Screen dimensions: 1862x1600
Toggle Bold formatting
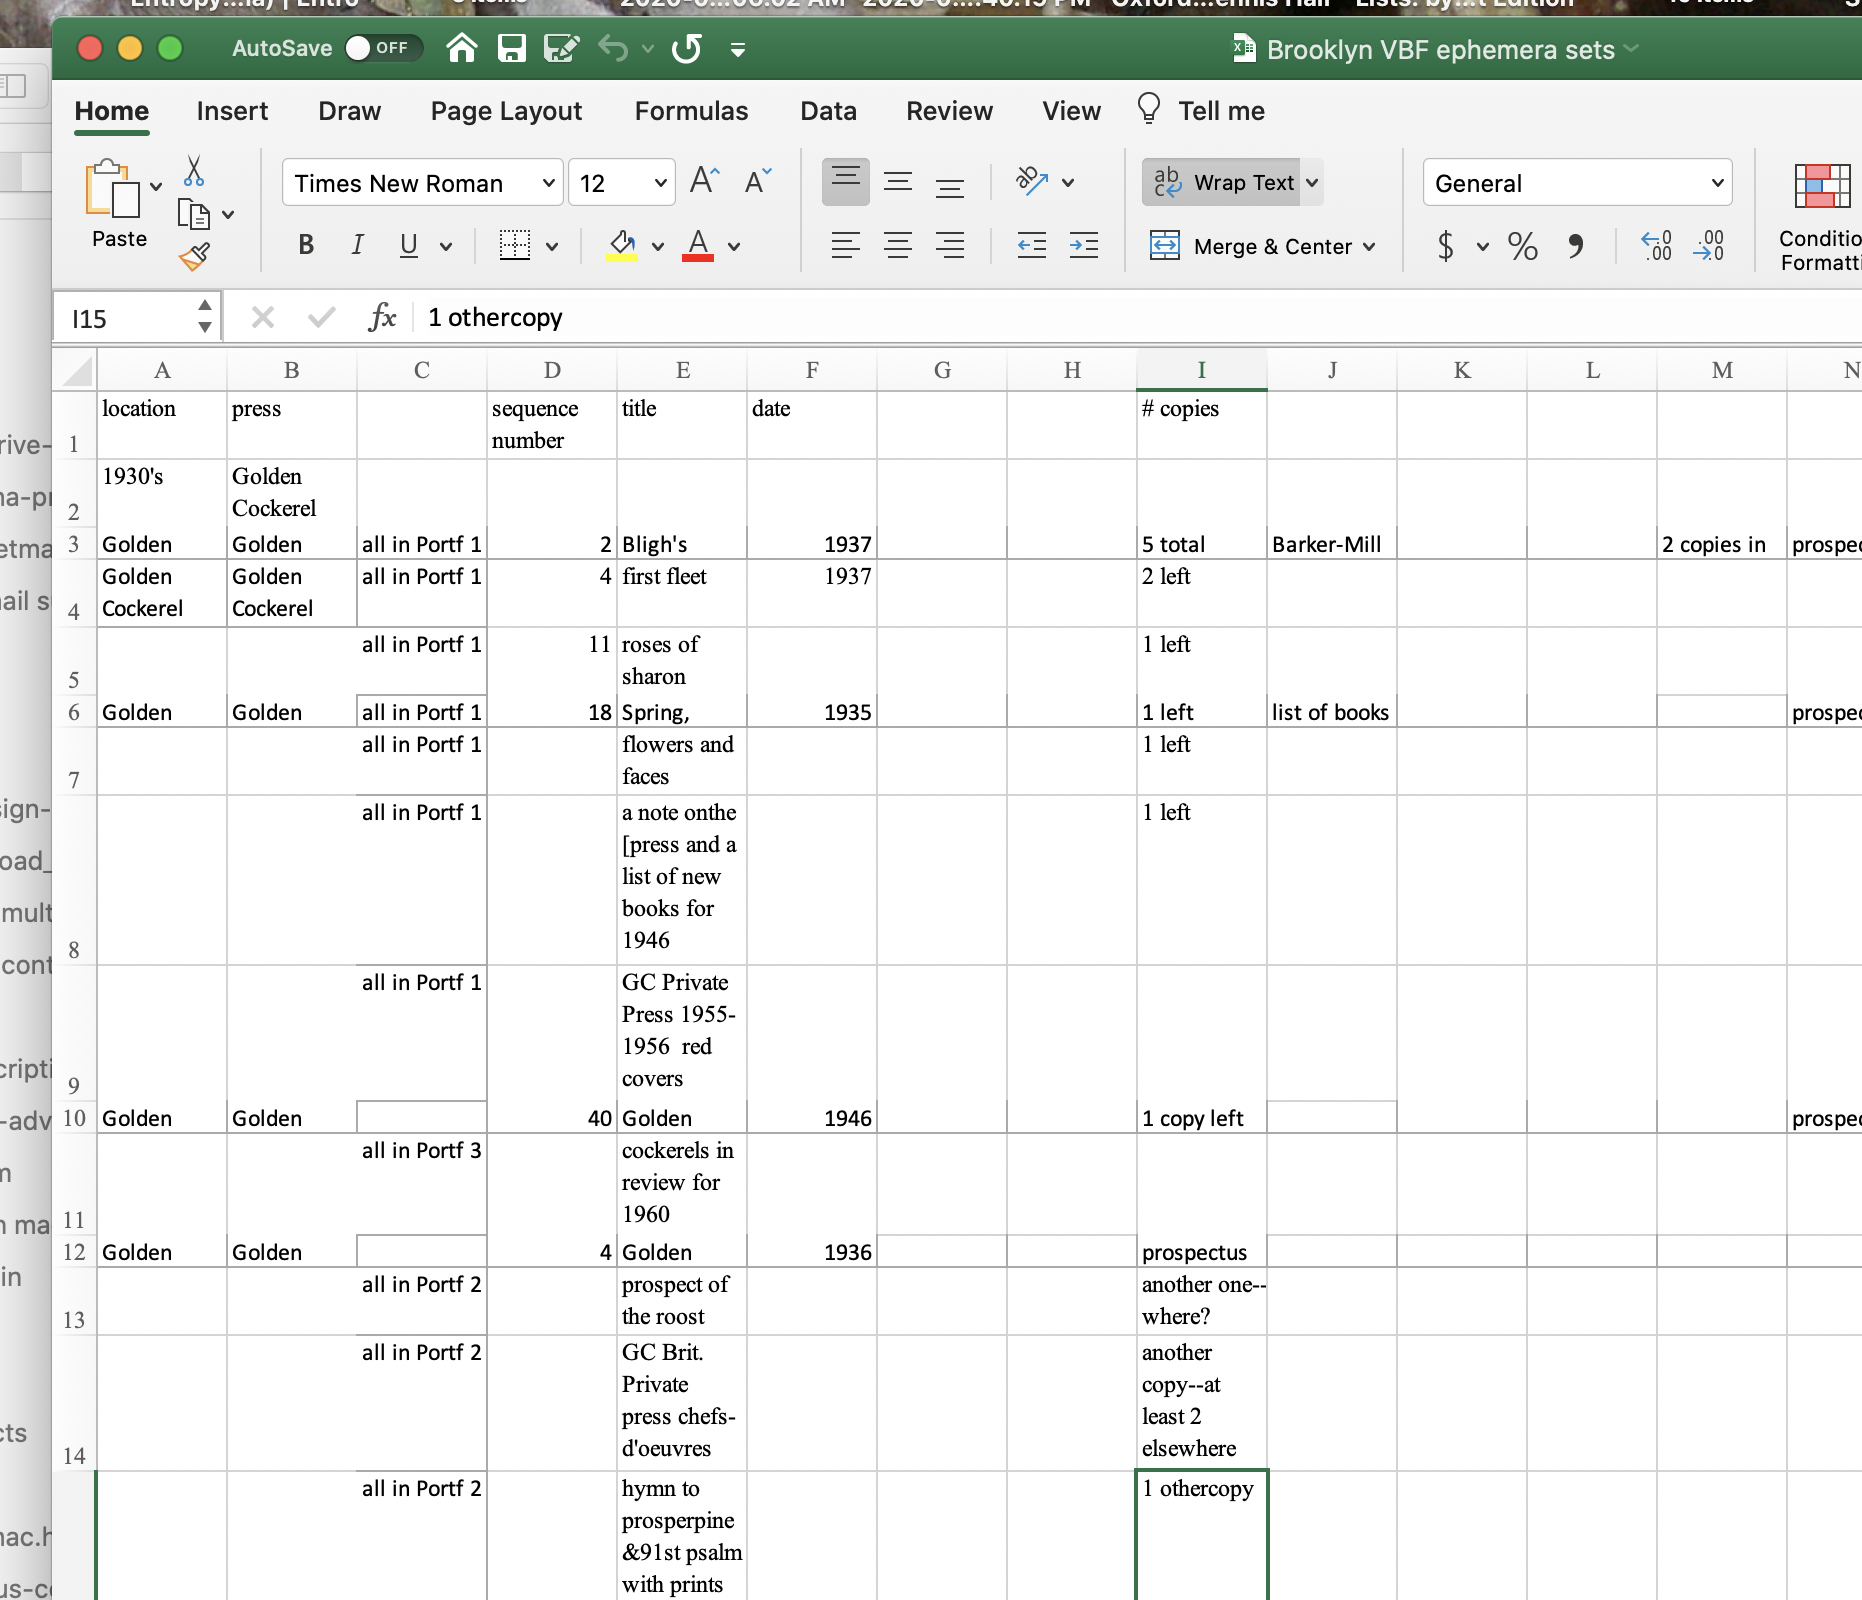tap(306, 245)
